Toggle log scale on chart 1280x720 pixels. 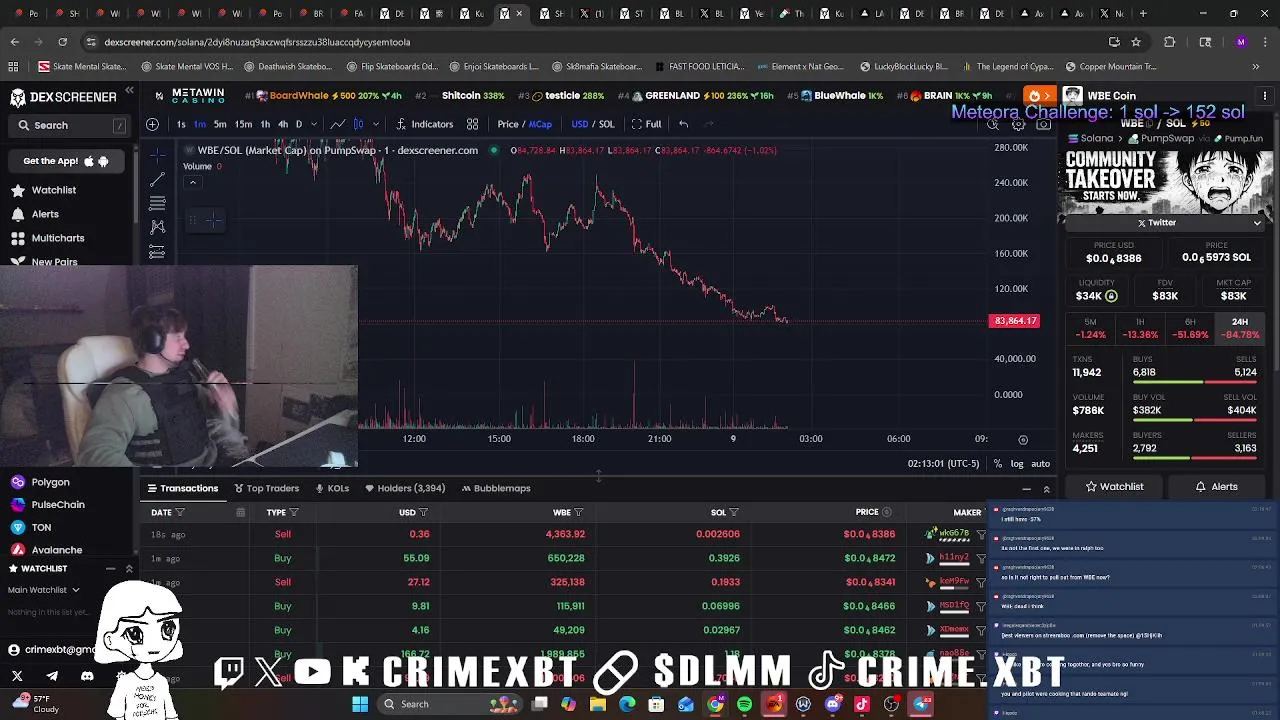coord(1017,464)
